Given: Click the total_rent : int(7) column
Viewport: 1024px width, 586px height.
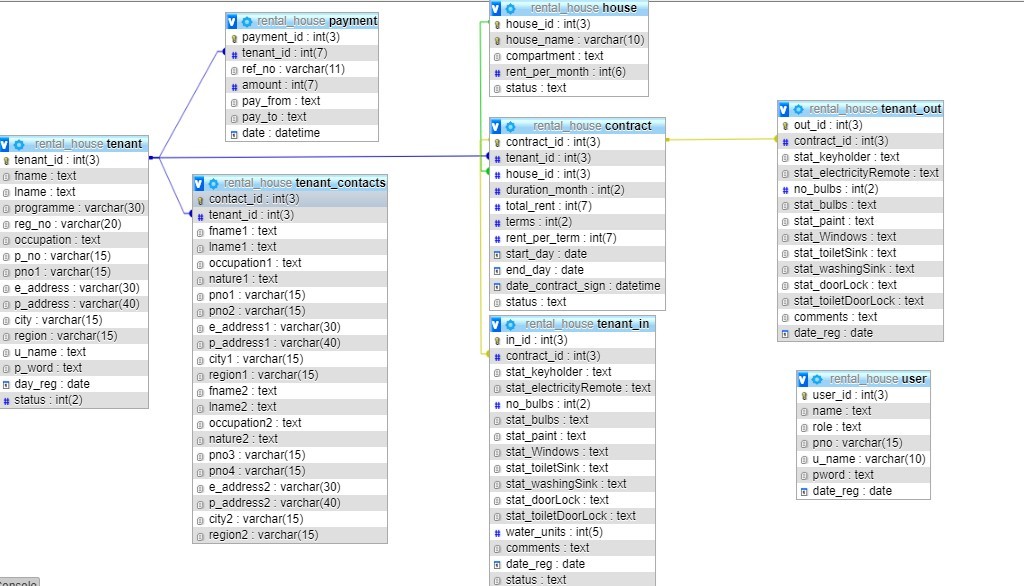Looking at the screenshot, I should point(577,206).
